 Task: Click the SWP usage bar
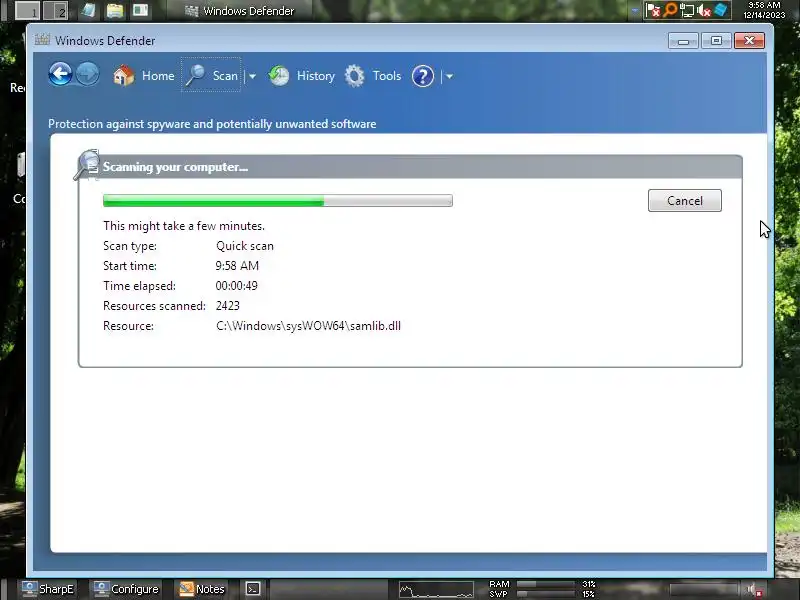[547, 594]
